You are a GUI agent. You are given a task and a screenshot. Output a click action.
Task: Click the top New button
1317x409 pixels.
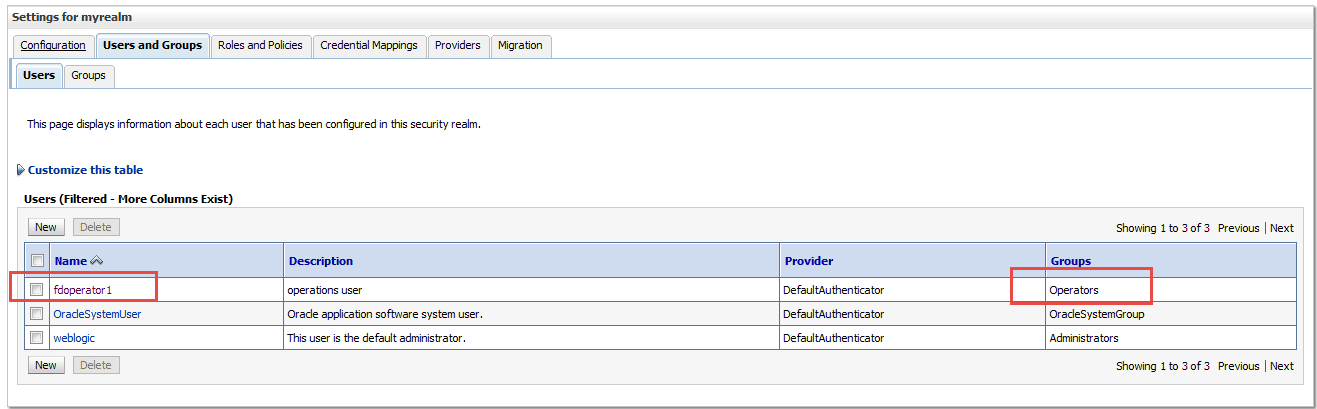coord(46,227)
